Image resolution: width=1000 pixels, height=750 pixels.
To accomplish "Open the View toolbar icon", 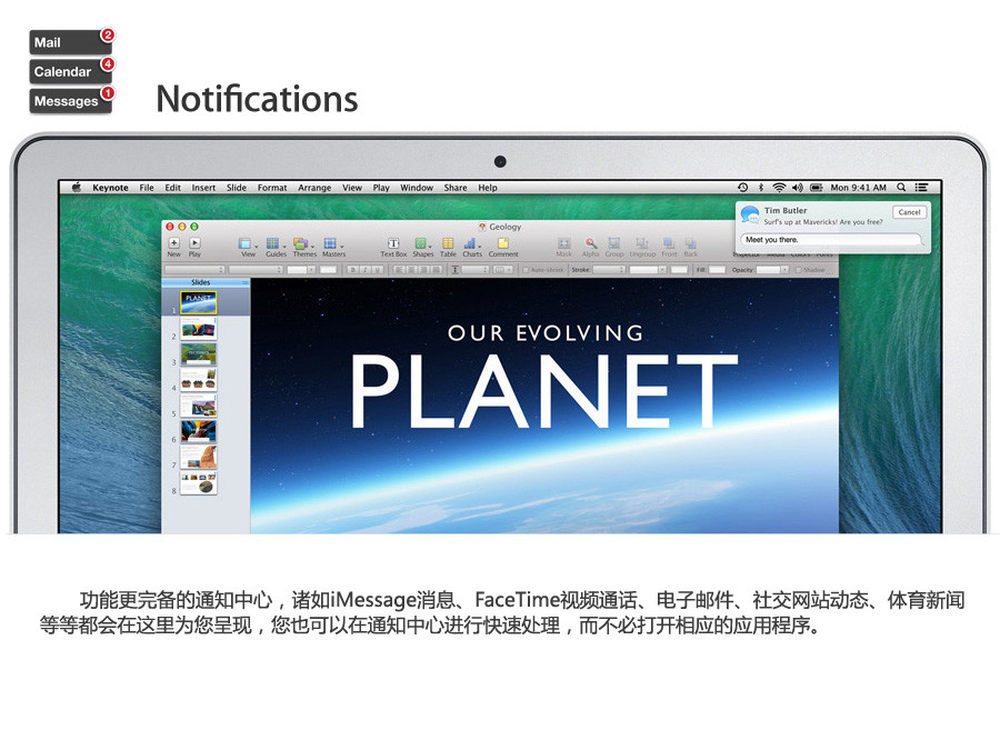I will (x=244, y=244).
